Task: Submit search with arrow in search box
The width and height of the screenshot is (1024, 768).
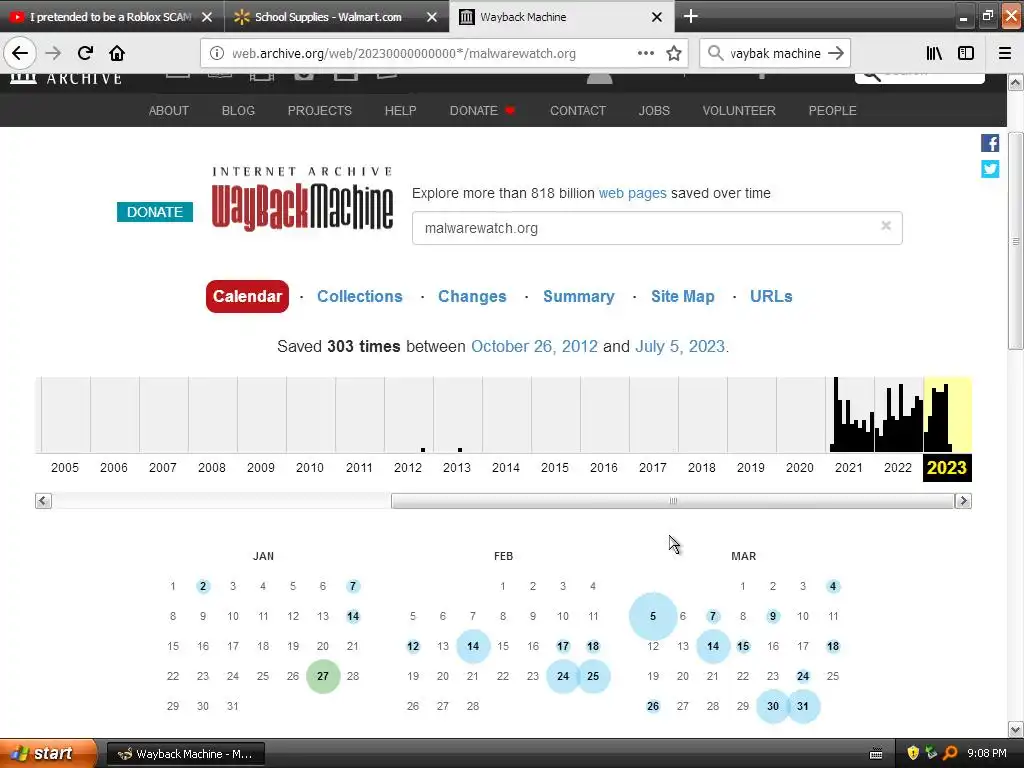Action: (x=836, y=54)
